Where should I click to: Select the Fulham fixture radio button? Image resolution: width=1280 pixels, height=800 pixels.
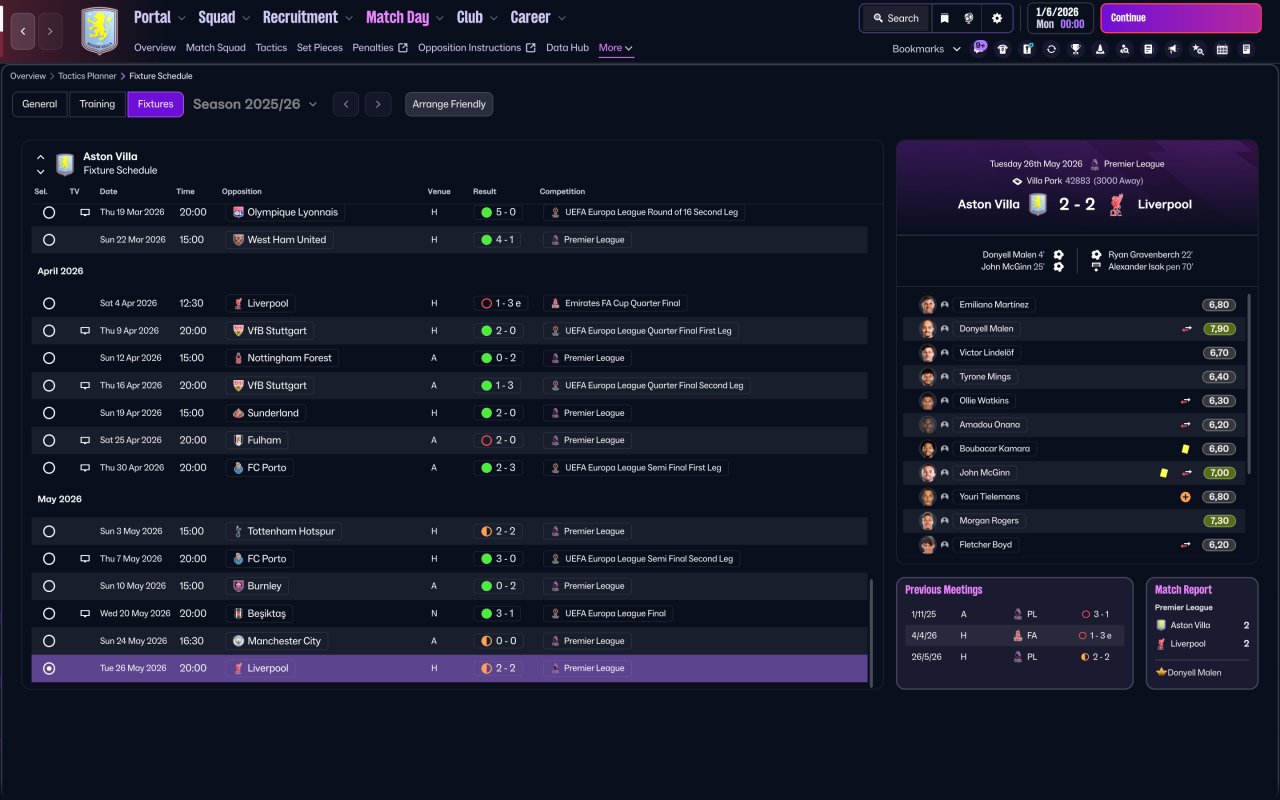click(x=49, y=440)
